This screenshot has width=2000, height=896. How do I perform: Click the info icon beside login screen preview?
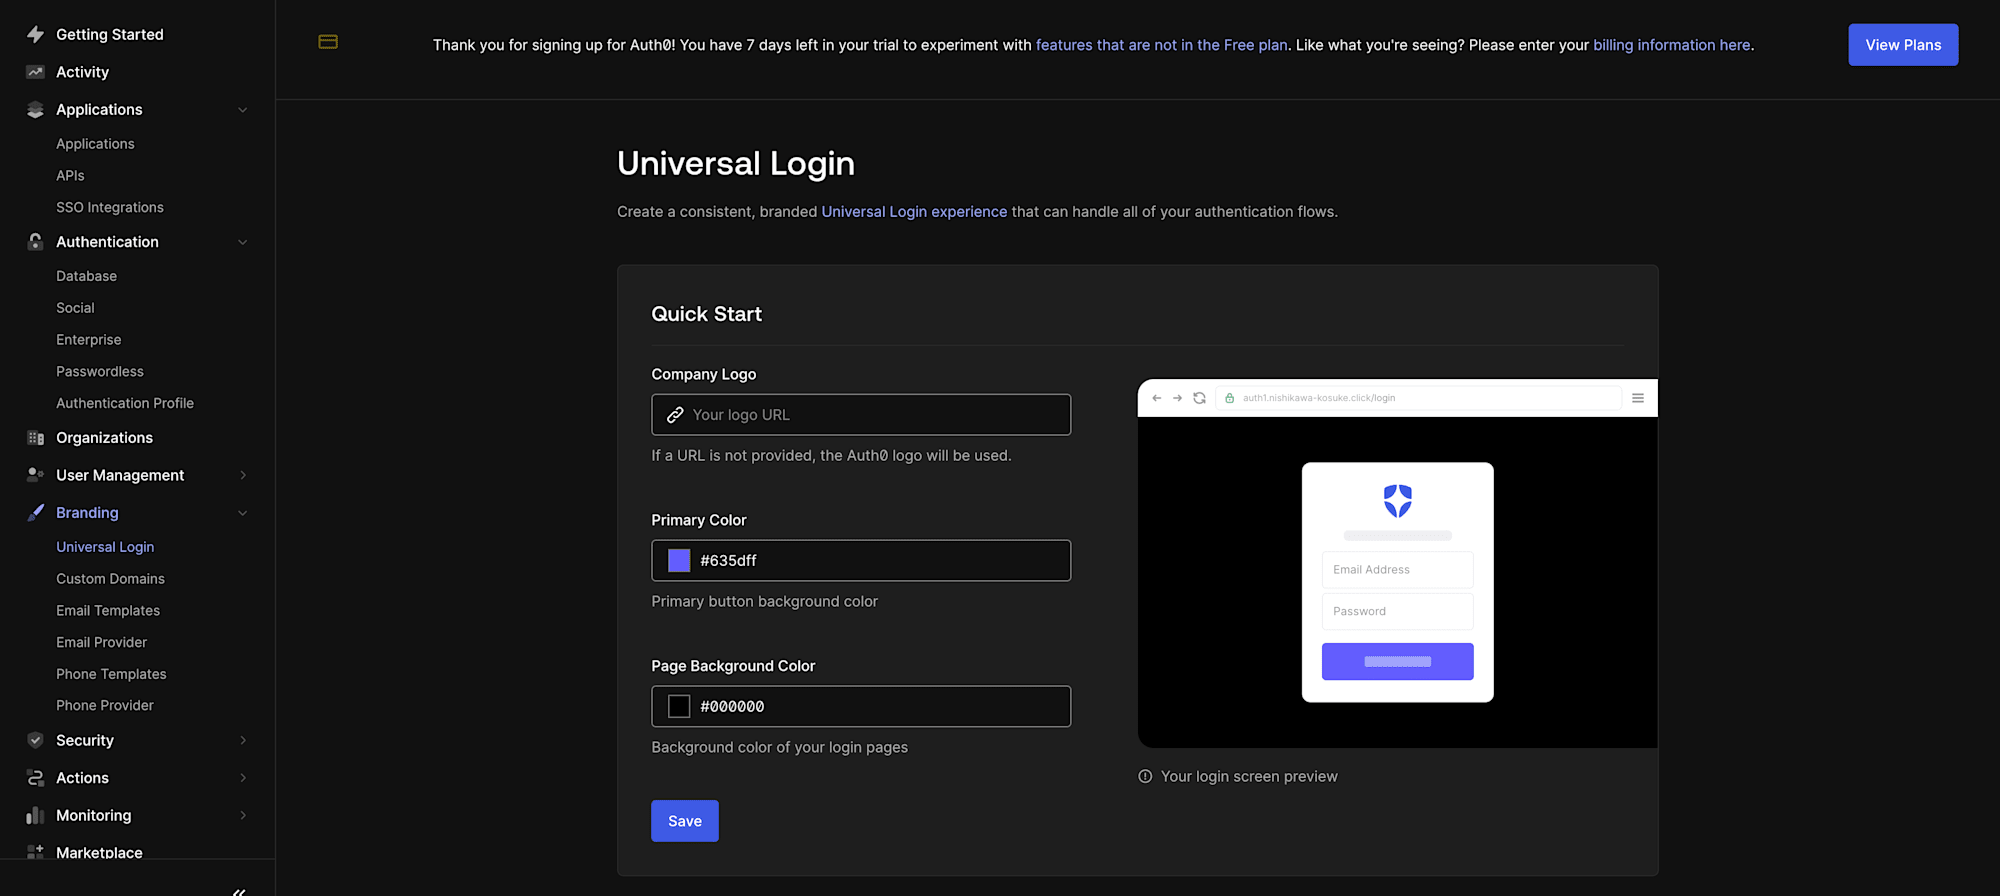pyautogui.click(x=1145, y=776)
